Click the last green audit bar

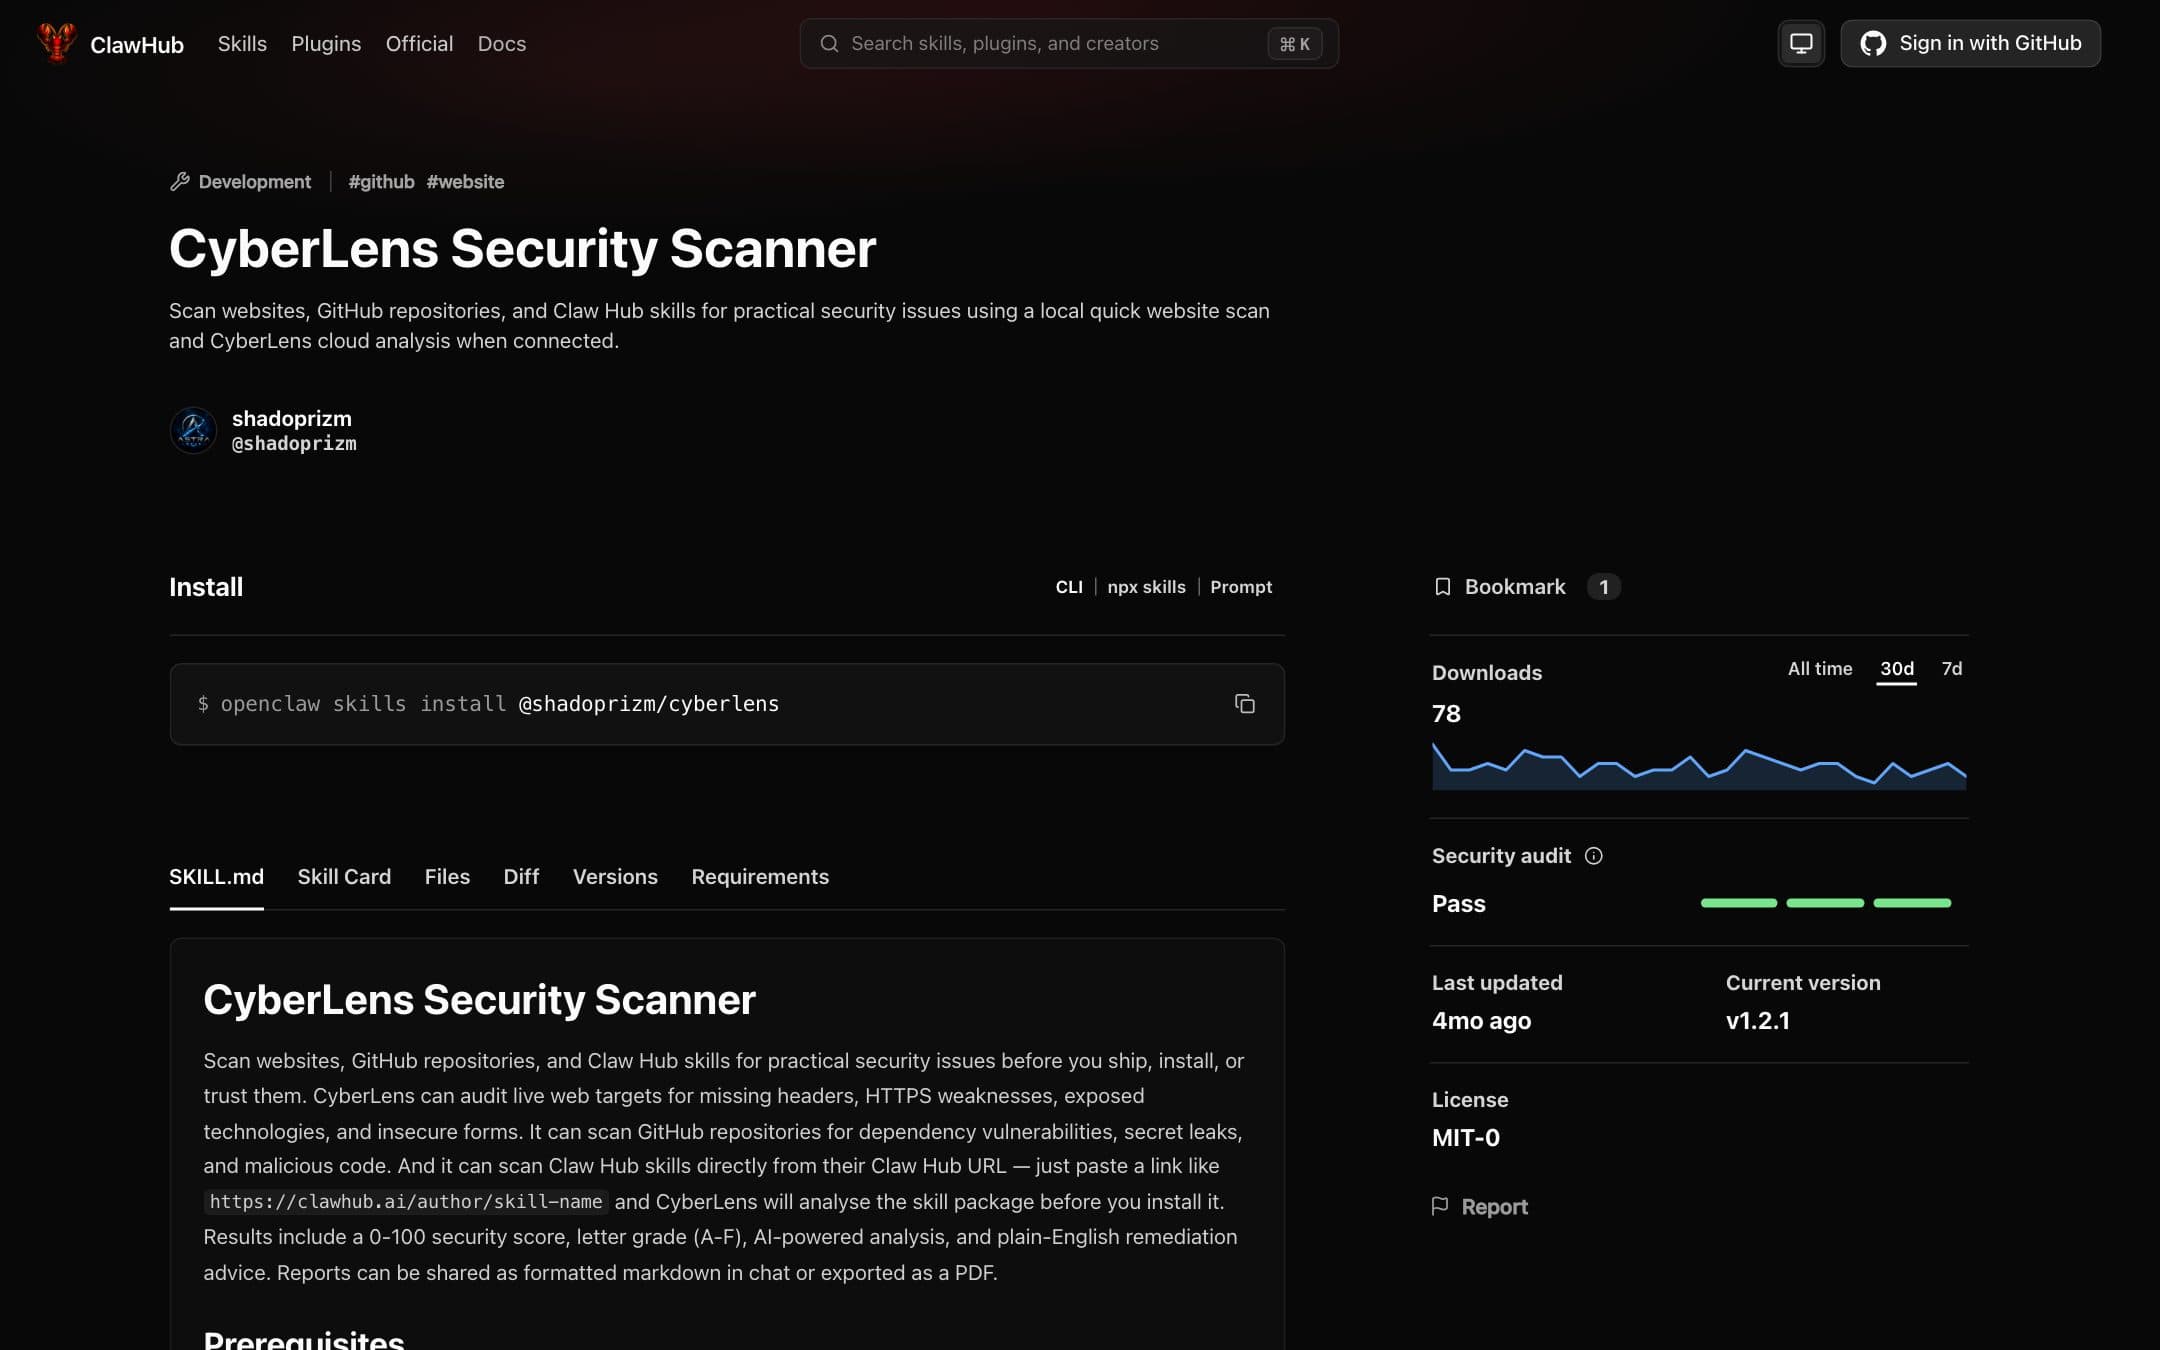pyautogui.click(x=1912, y=903)
